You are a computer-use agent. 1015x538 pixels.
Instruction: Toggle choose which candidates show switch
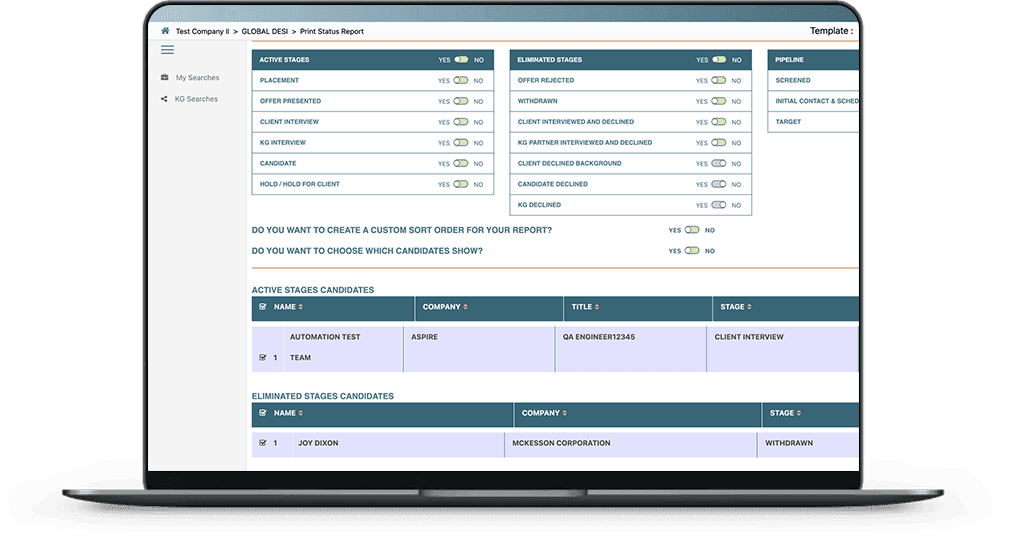[x=692, y=251]
